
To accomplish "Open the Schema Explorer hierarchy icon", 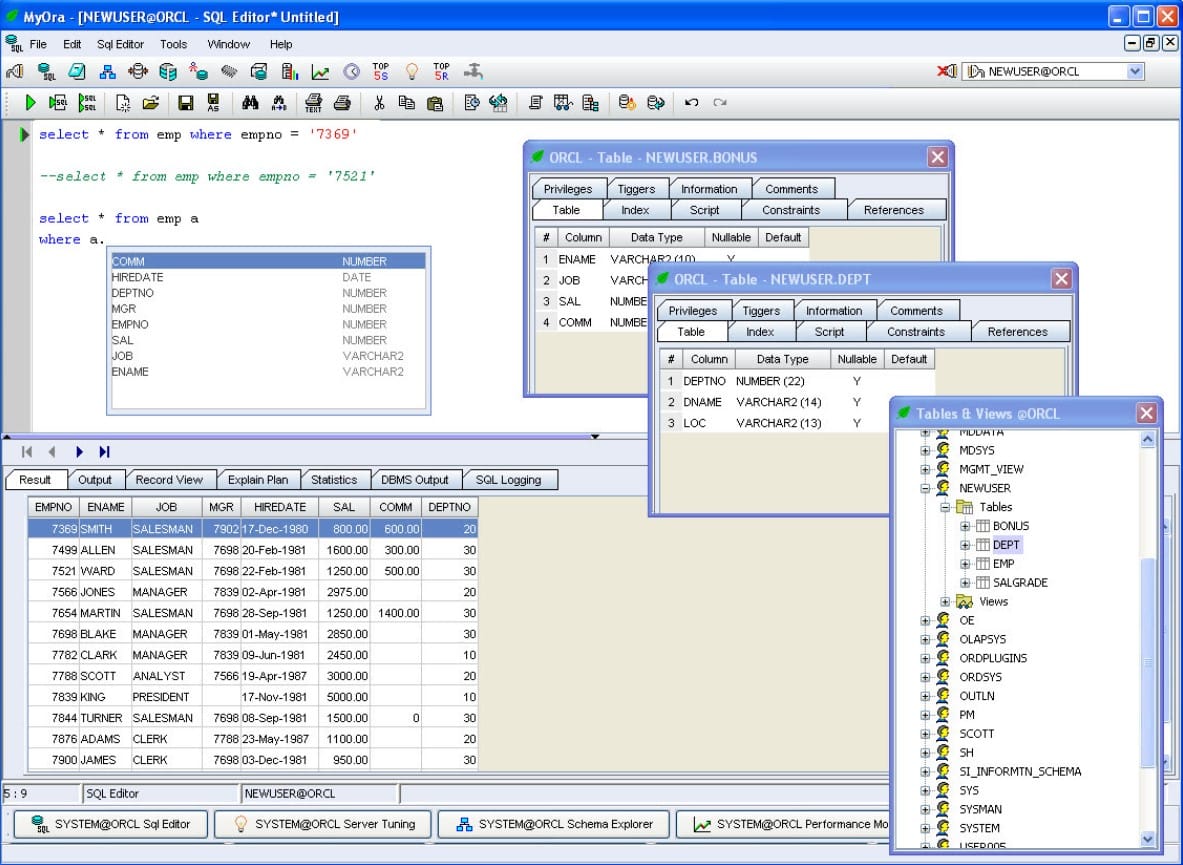I will click(x=108, y=72).
